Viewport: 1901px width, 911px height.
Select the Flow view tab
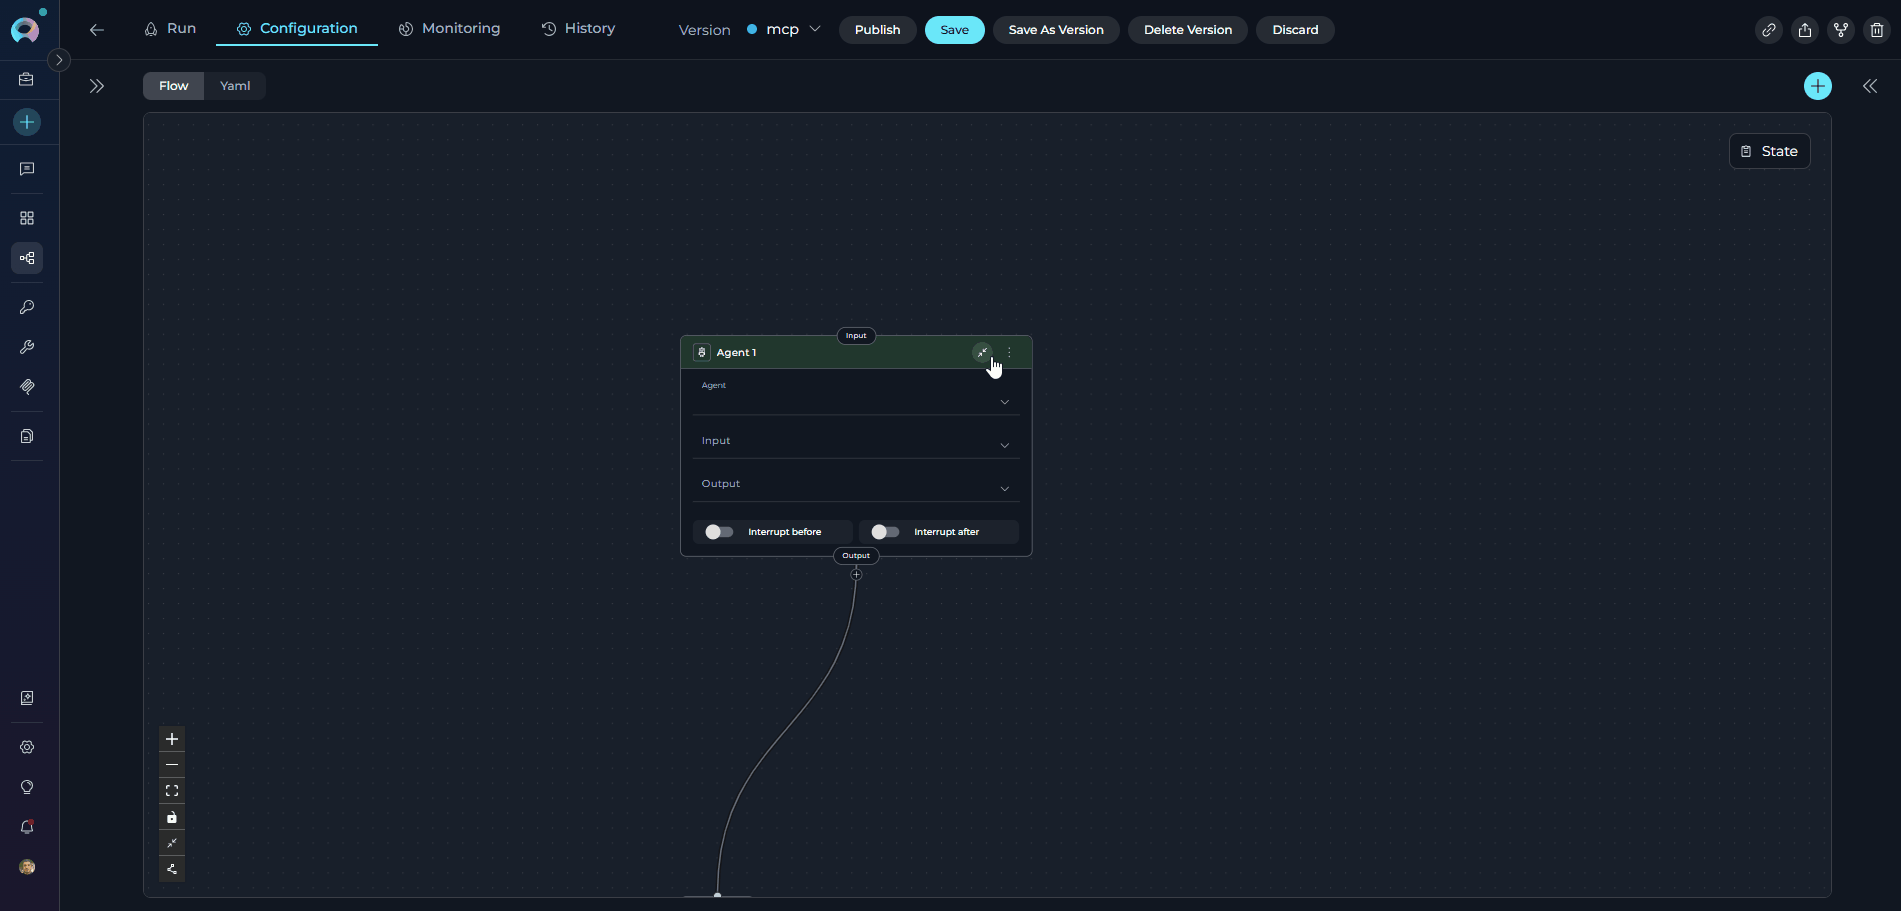point(173,86)
